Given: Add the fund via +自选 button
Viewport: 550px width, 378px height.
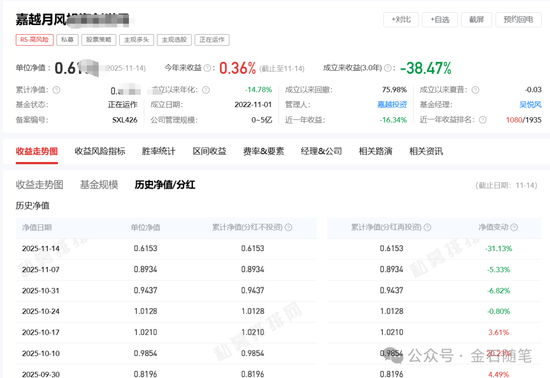Looking at the screenshot, I should click(x=440, y=20).
